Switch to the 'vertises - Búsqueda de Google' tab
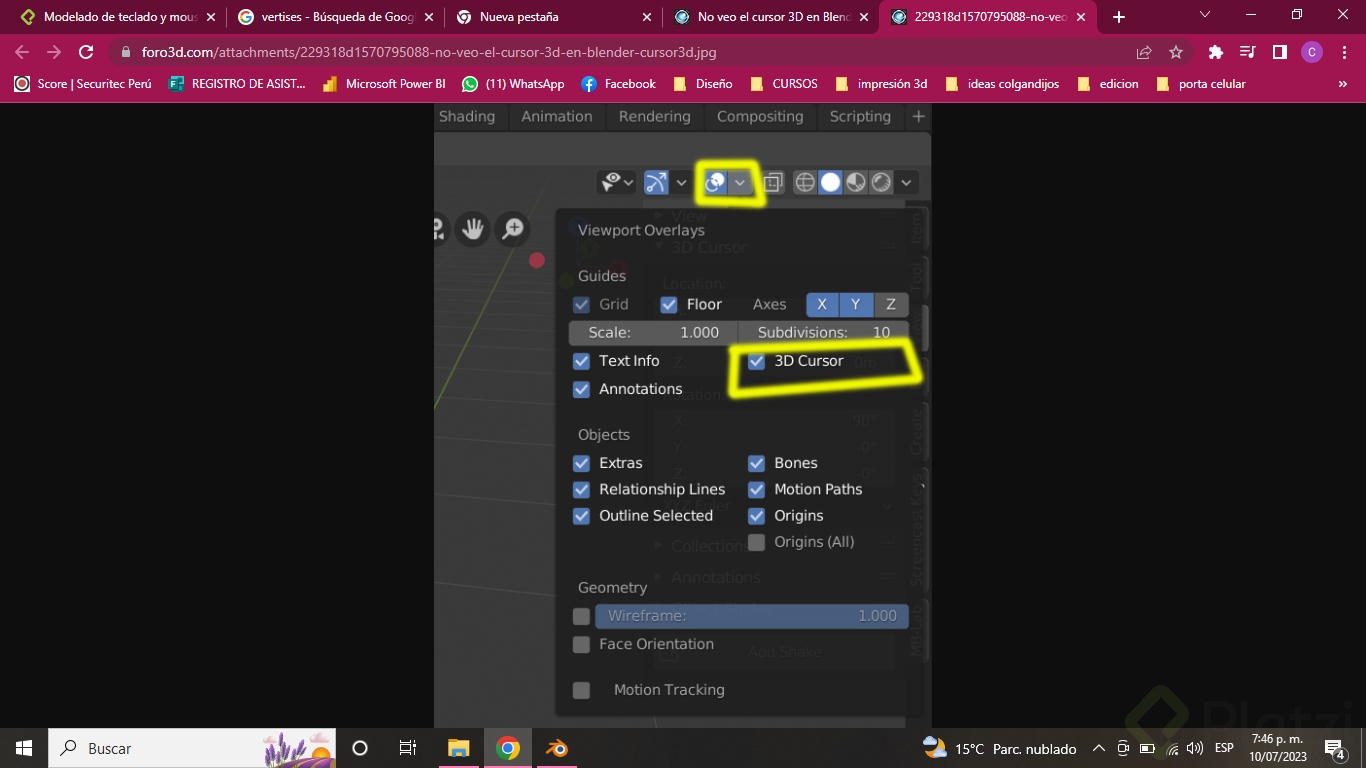Viewport: 1366px width, 768px height. tap(335, 17)
